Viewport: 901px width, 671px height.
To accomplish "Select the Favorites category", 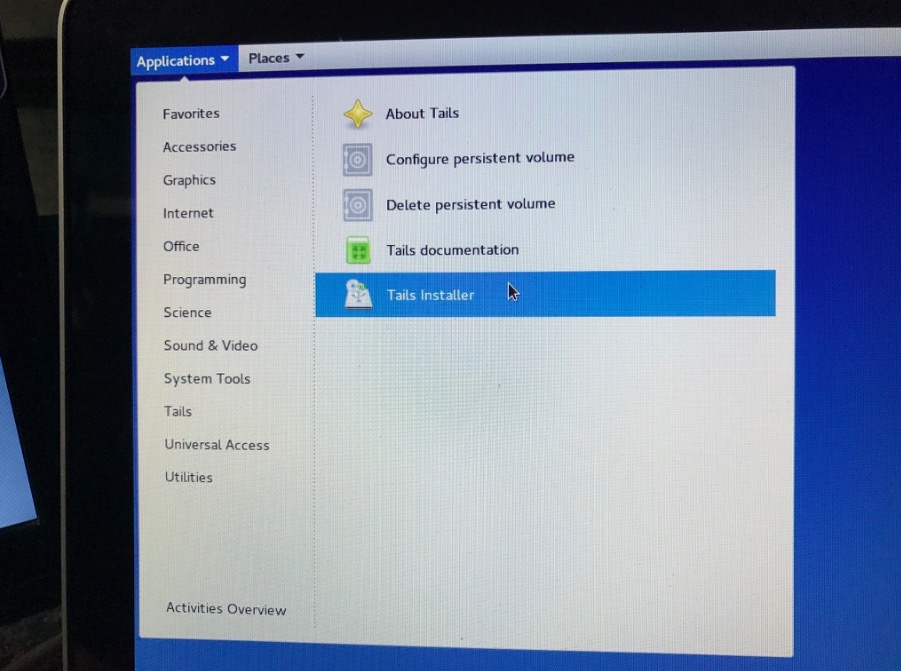I will [x=191, y=114].
